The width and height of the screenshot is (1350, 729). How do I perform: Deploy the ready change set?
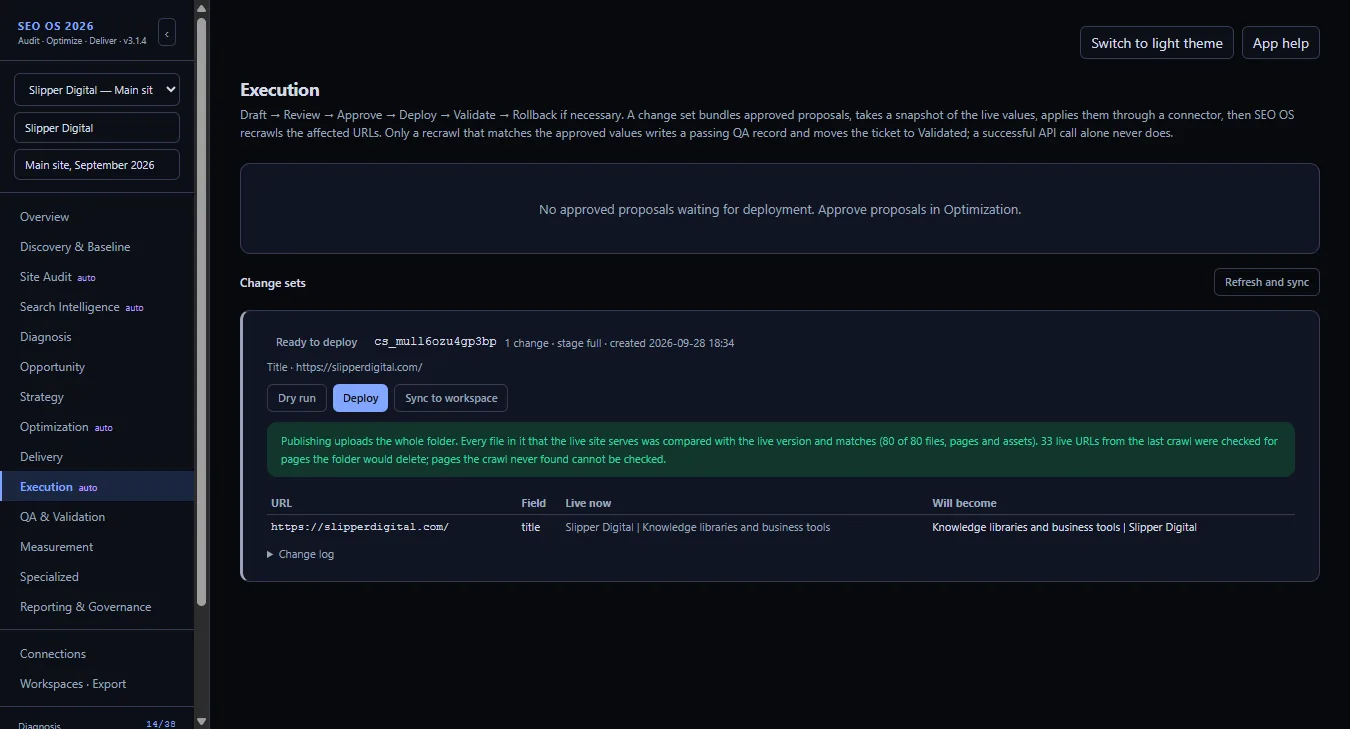[361, 398]
